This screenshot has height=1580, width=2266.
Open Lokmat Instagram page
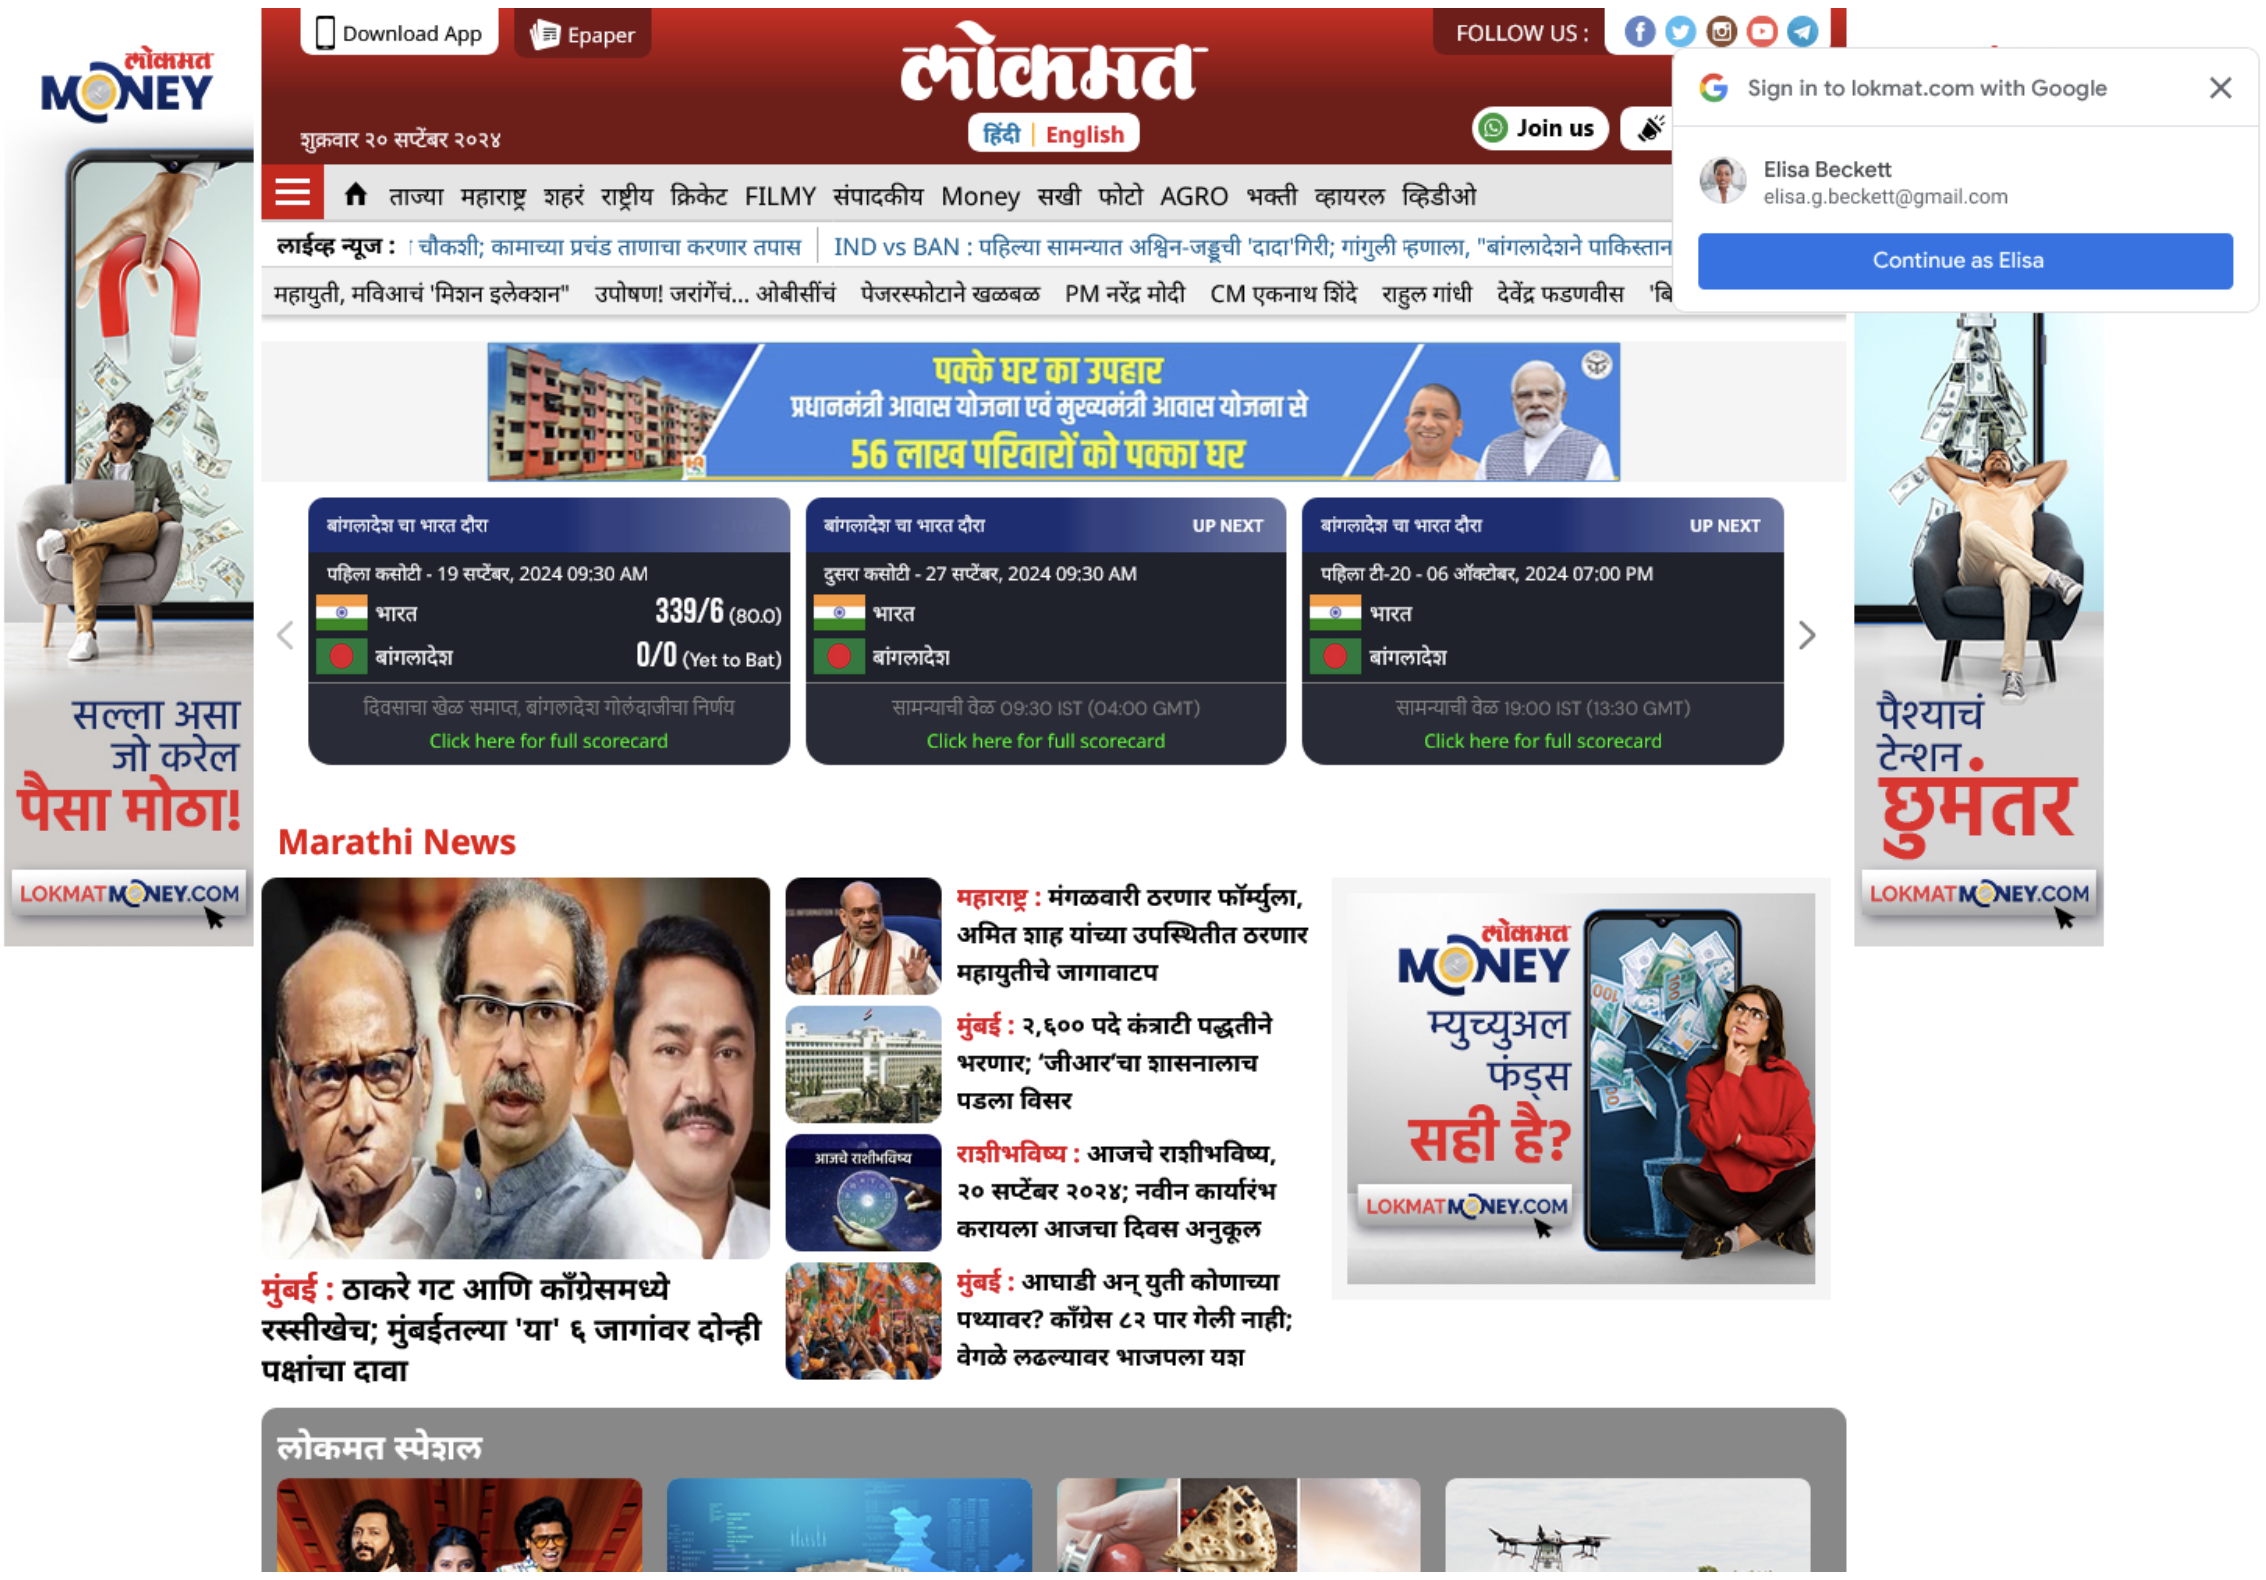1720,31
